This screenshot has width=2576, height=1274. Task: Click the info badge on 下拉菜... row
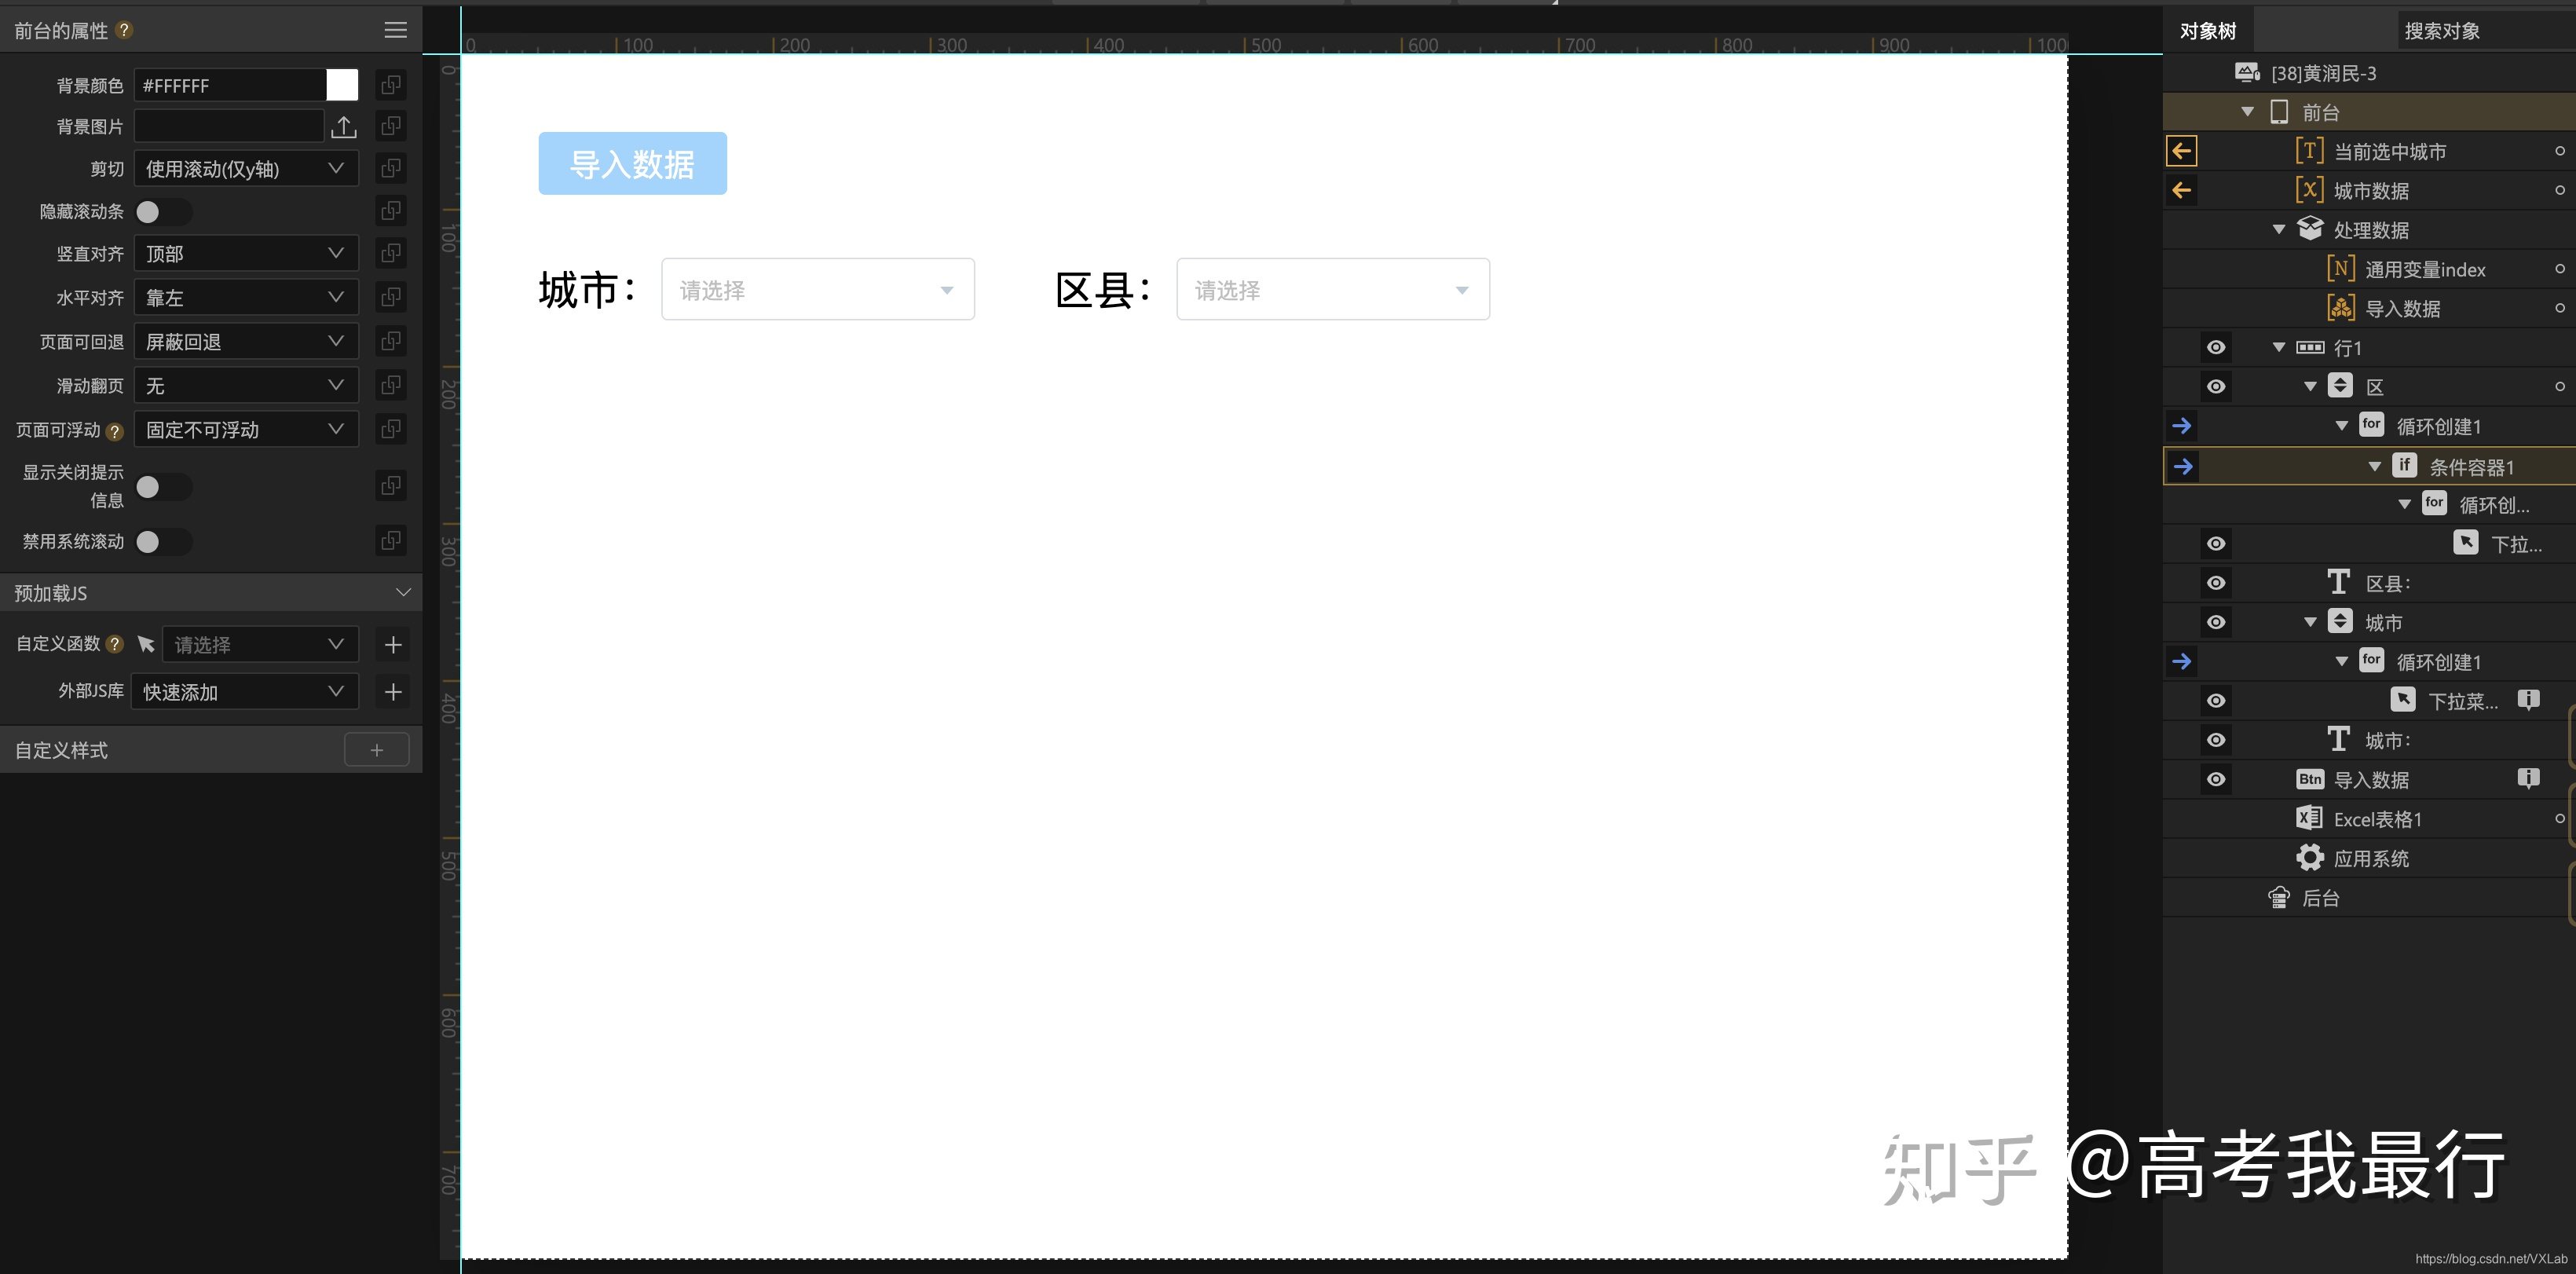pyautogui.click(x=2528, y=700)
